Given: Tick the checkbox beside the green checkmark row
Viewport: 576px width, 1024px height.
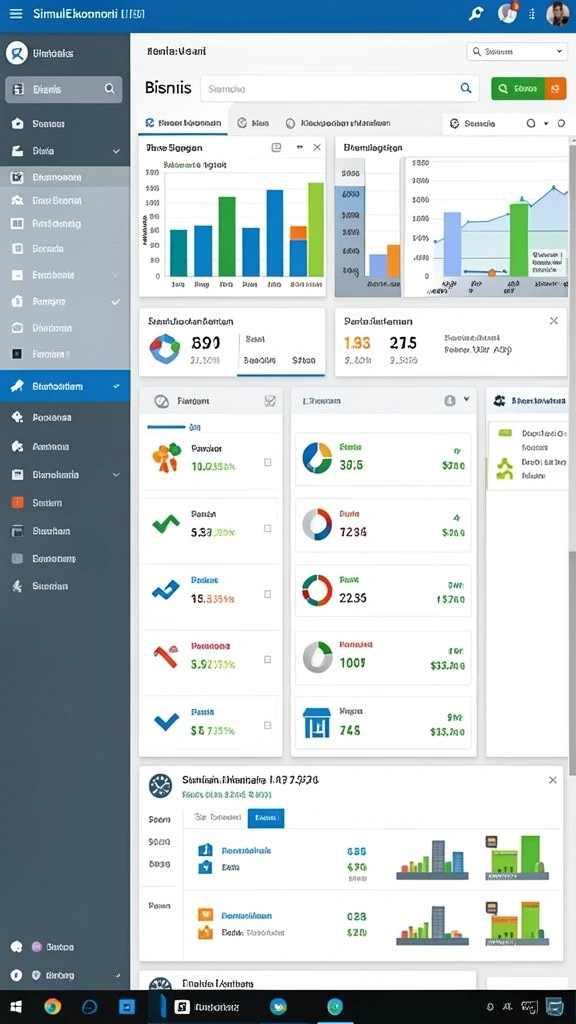Looking at the screenshot, I should pyautogui.click(x=267, y=528).
